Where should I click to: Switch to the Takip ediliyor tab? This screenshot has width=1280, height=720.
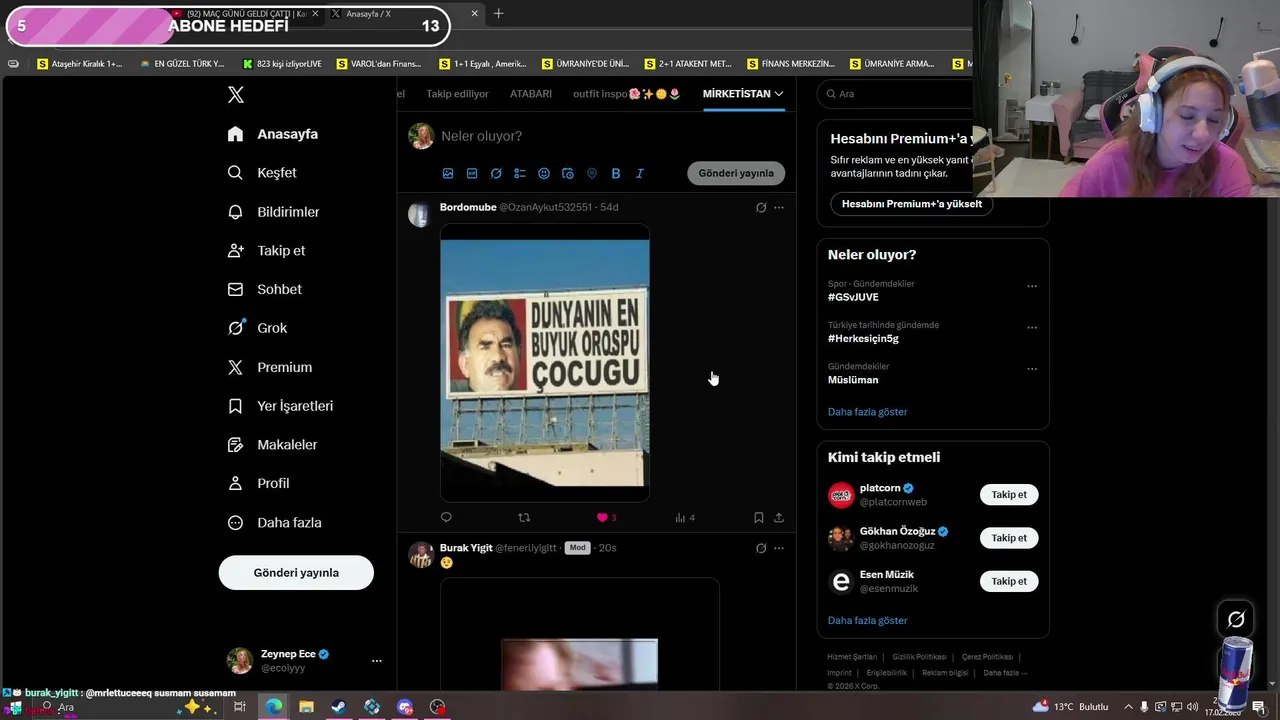458,94
